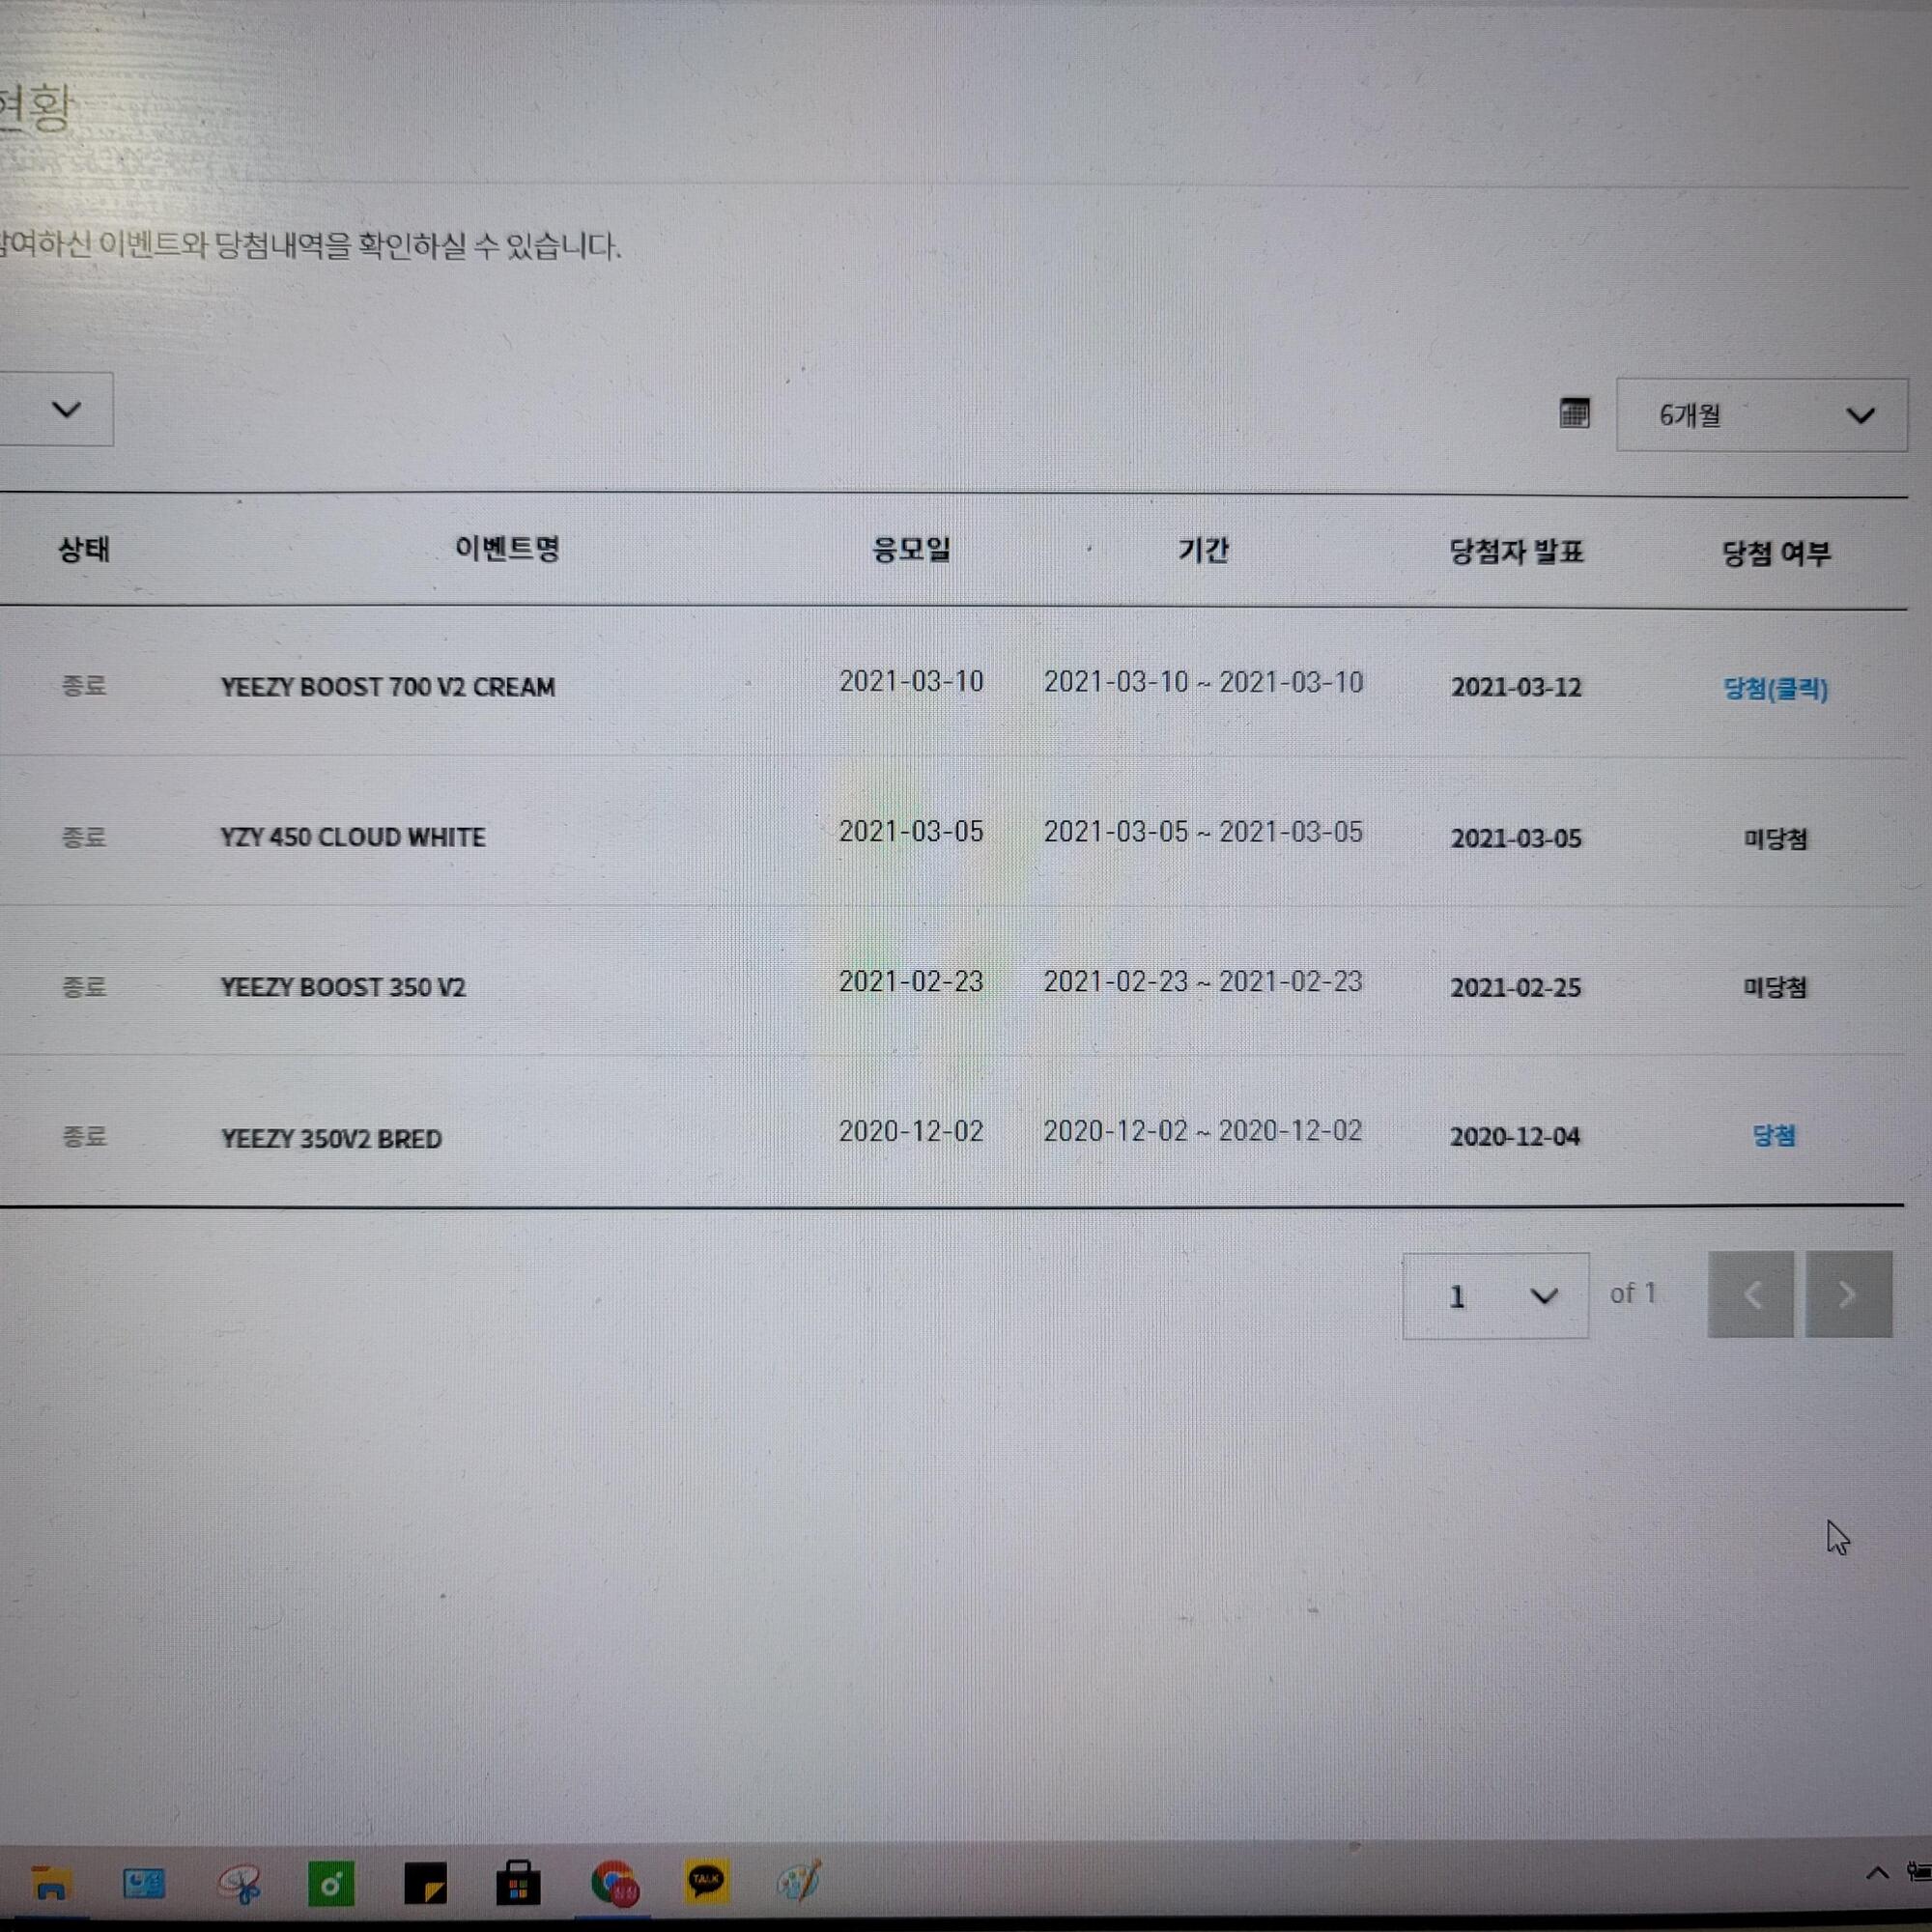Expand the 6개월 period dropdown
The height and width of the screenshot is (1932, 1932).
[x=1761, y=415]
